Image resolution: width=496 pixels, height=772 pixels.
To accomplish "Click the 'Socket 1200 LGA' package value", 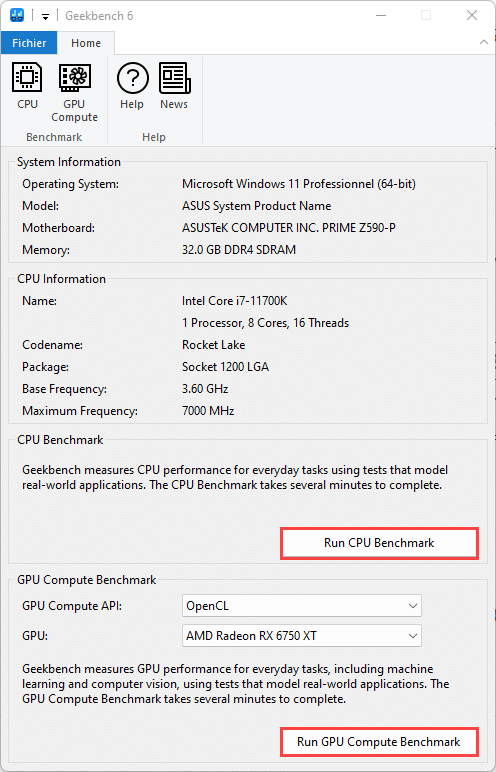I will pos(226,367).
